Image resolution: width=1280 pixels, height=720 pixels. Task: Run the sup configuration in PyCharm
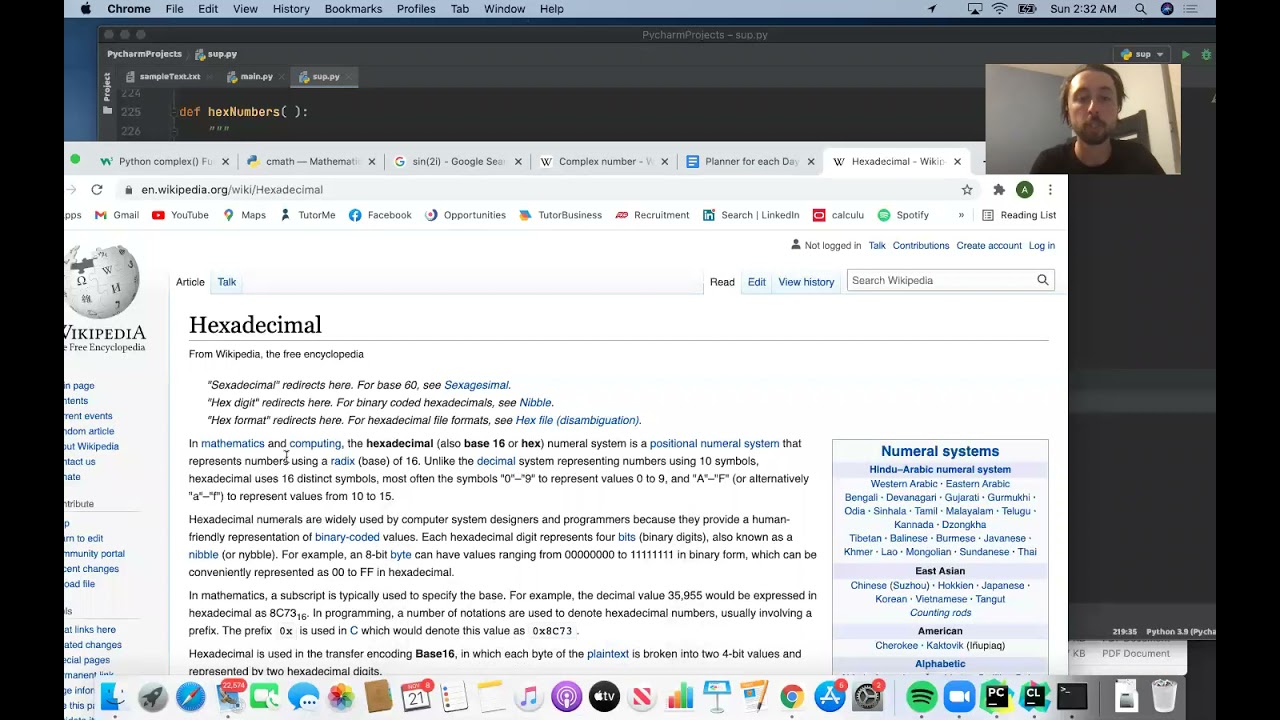(x=1186, y=54)
